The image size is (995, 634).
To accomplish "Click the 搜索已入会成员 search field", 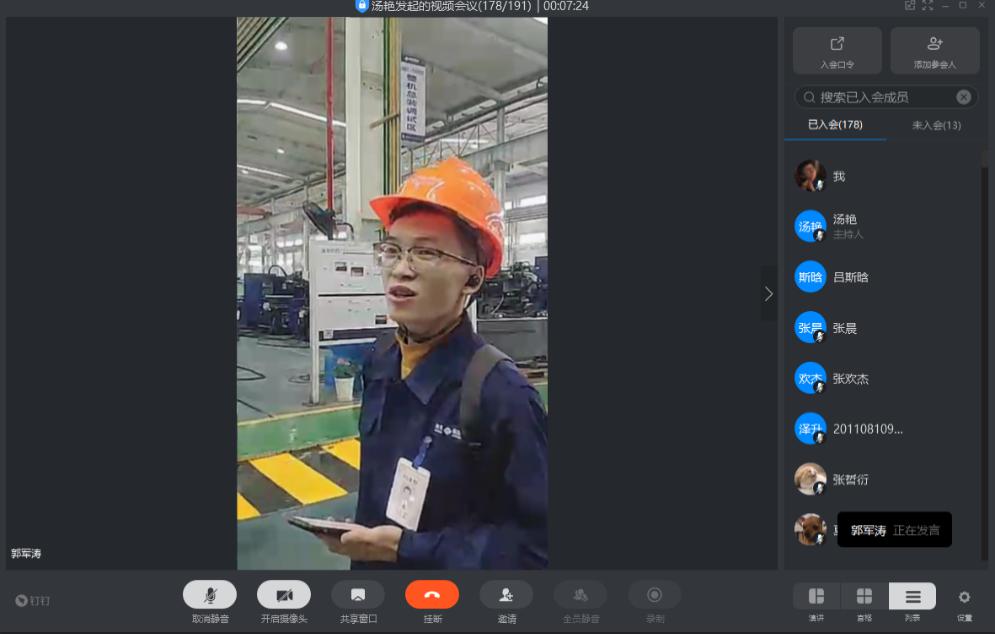I will pyautogui.click(x=878, y=97).
